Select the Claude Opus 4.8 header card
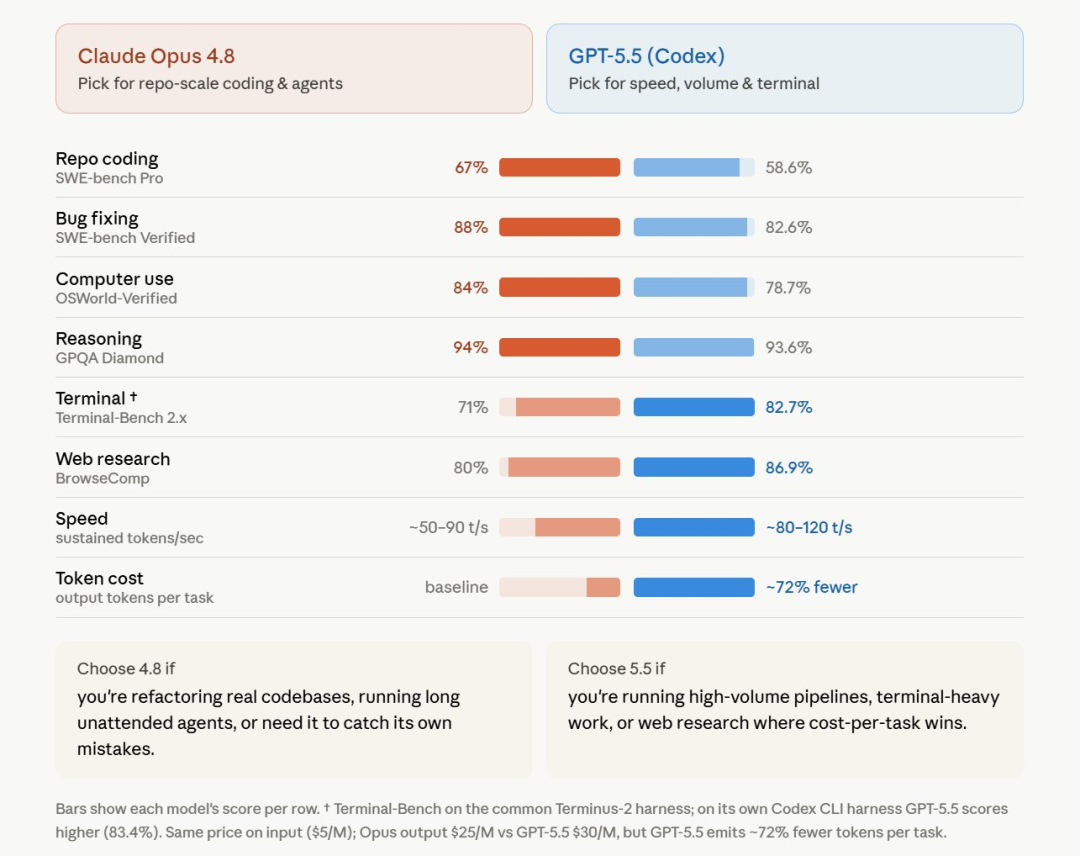The image size is (1080, 856). 293,69
